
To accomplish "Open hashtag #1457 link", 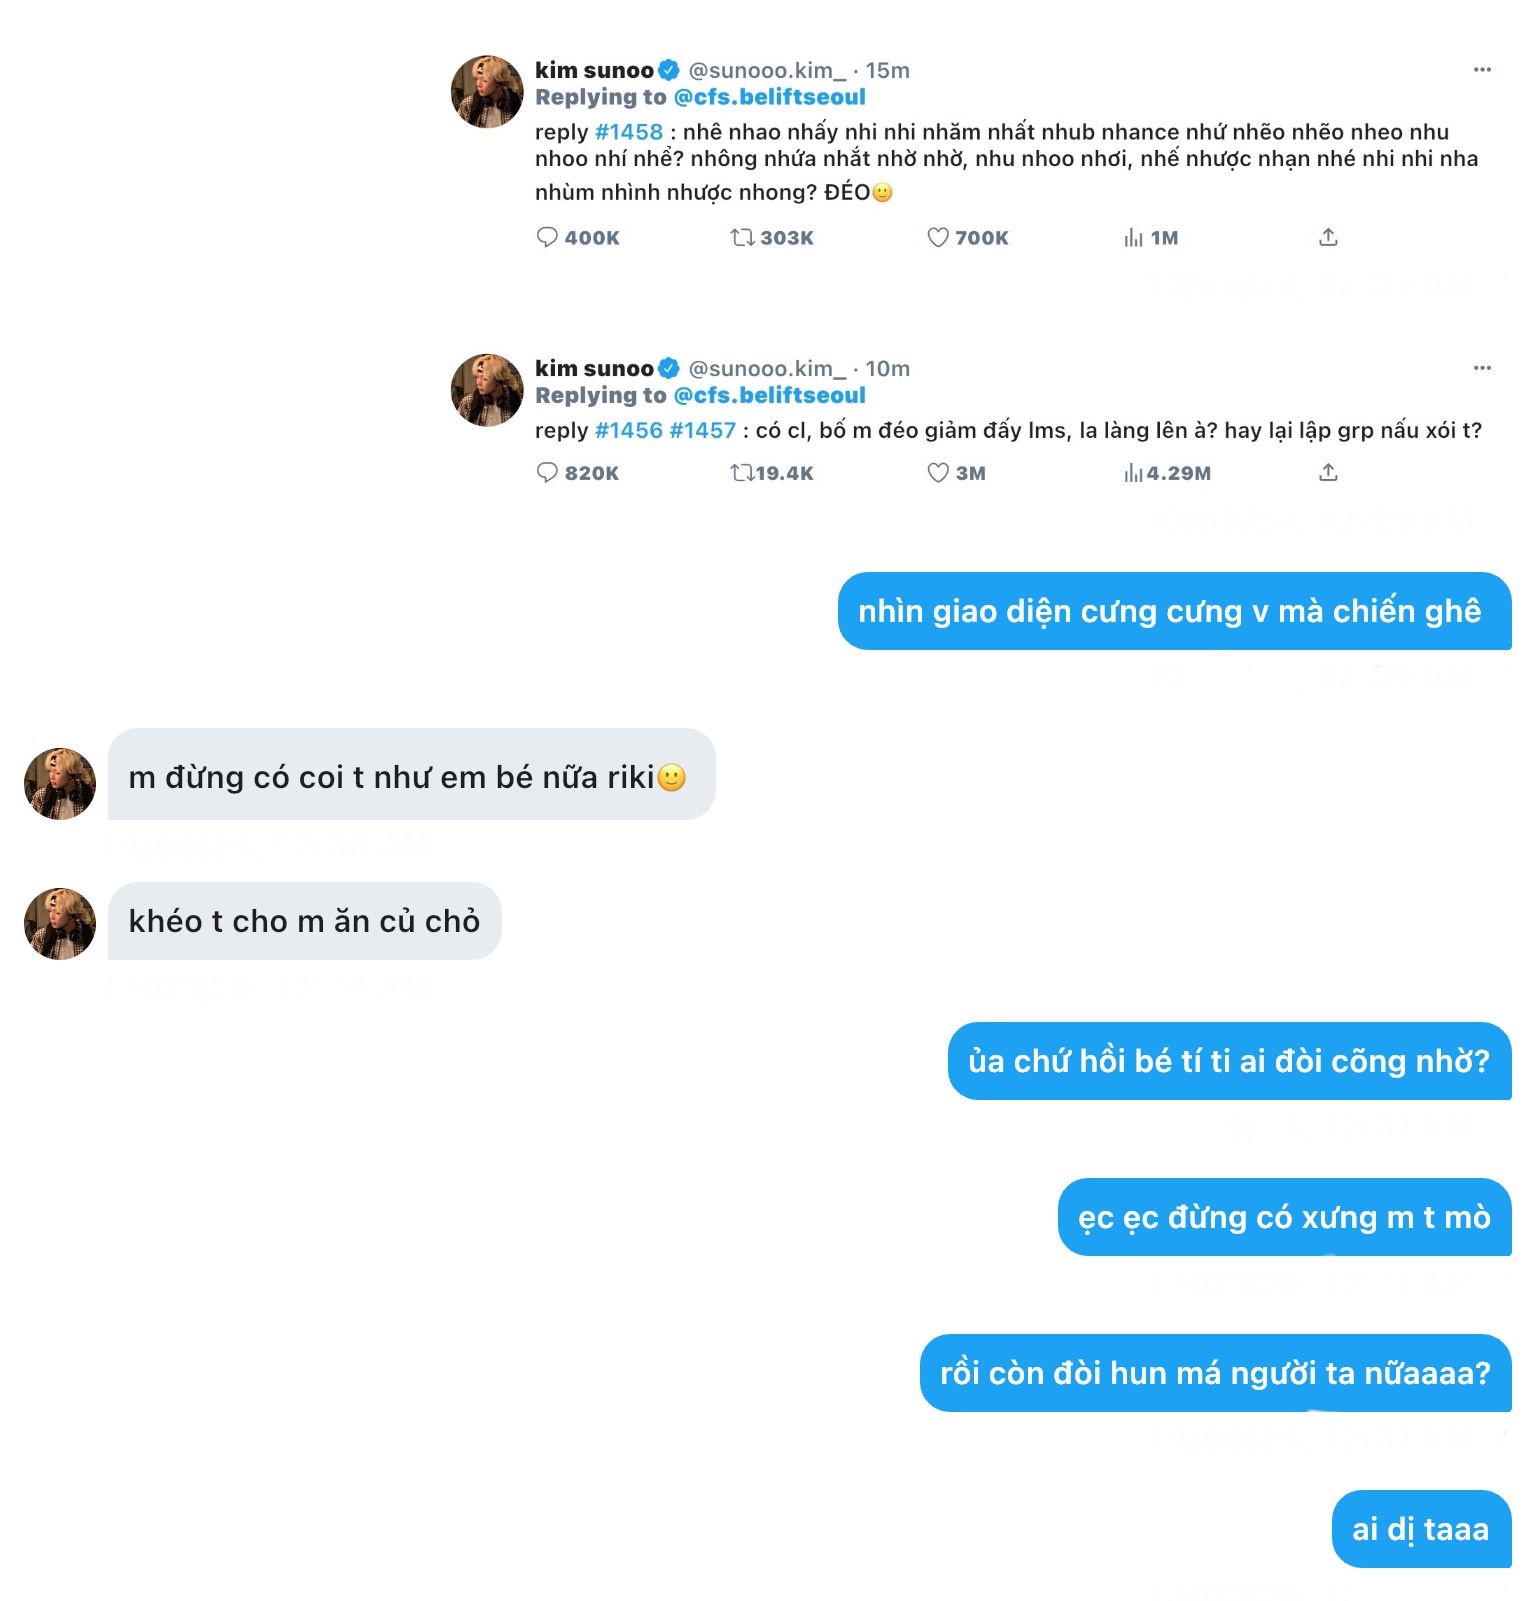I will 703,430.
